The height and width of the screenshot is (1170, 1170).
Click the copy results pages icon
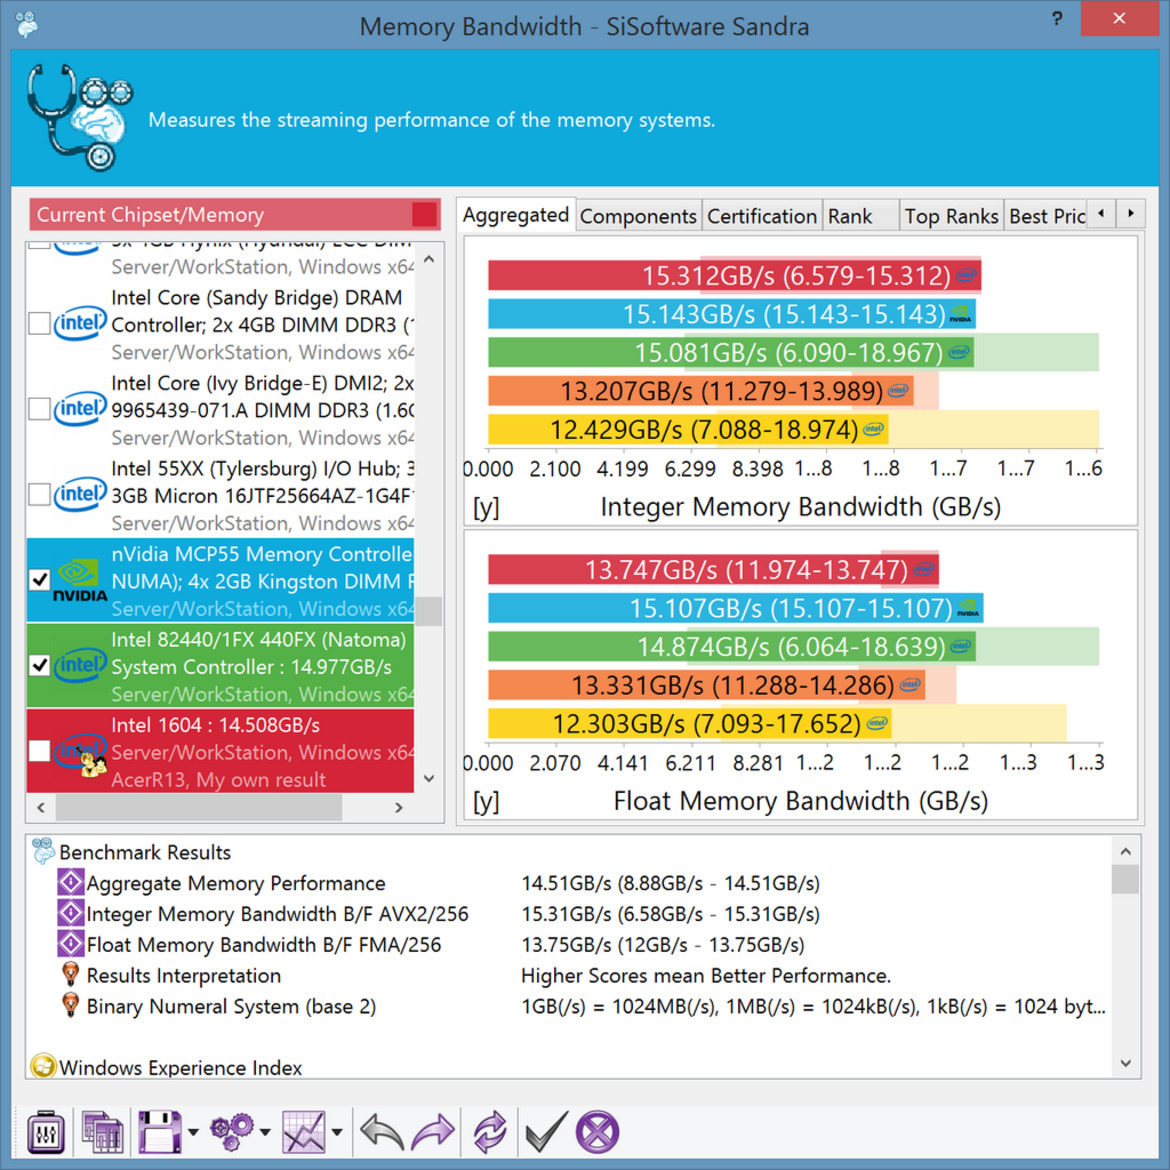click(102, 1132)
